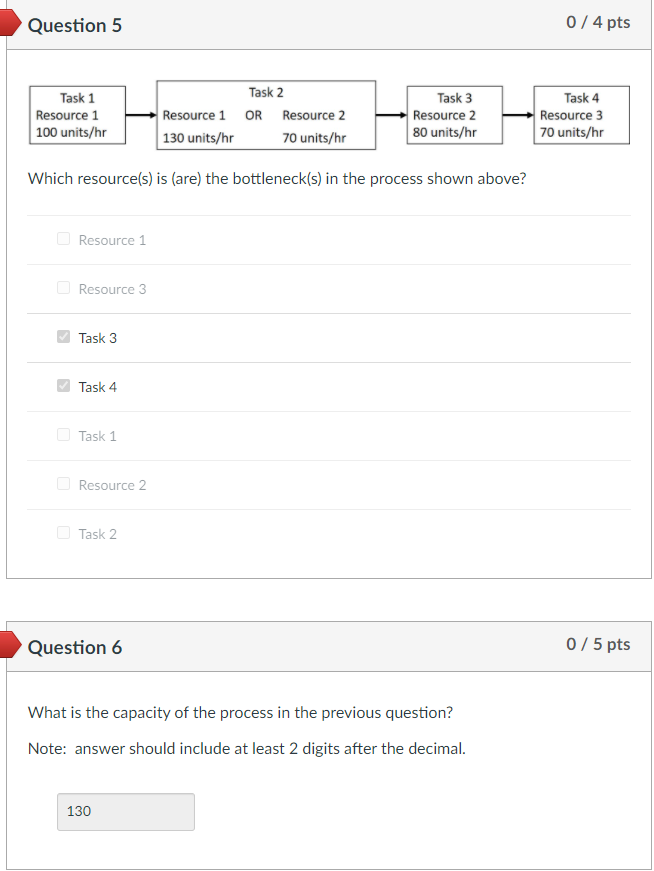Click the 0 / 4 pts score label

(x=600, y=22)
